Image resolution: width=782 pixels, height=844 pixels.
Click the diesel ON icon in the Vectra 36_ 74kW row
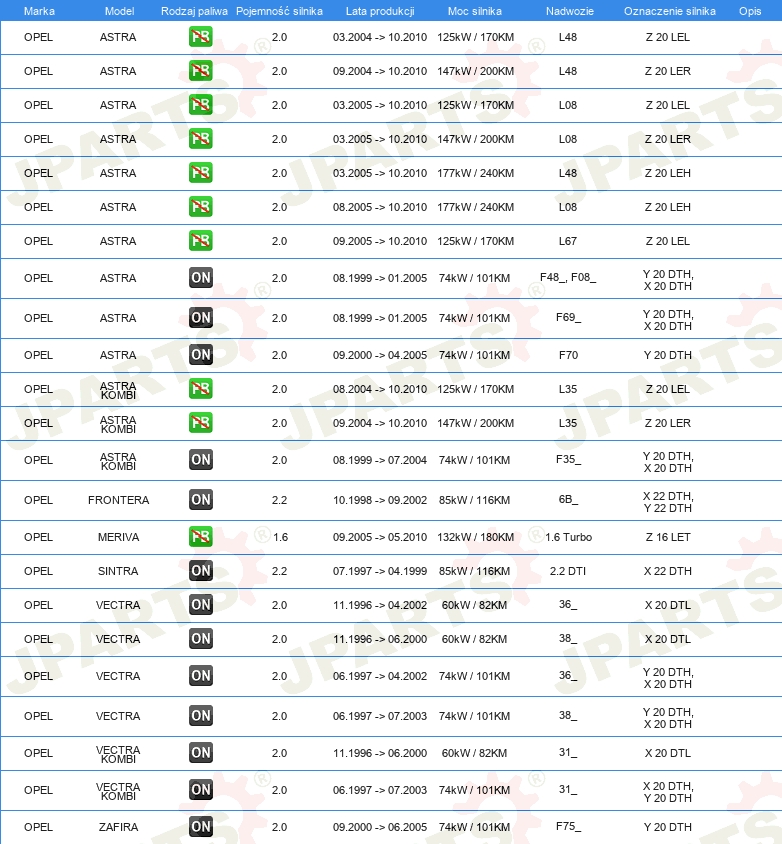point(200,676)
